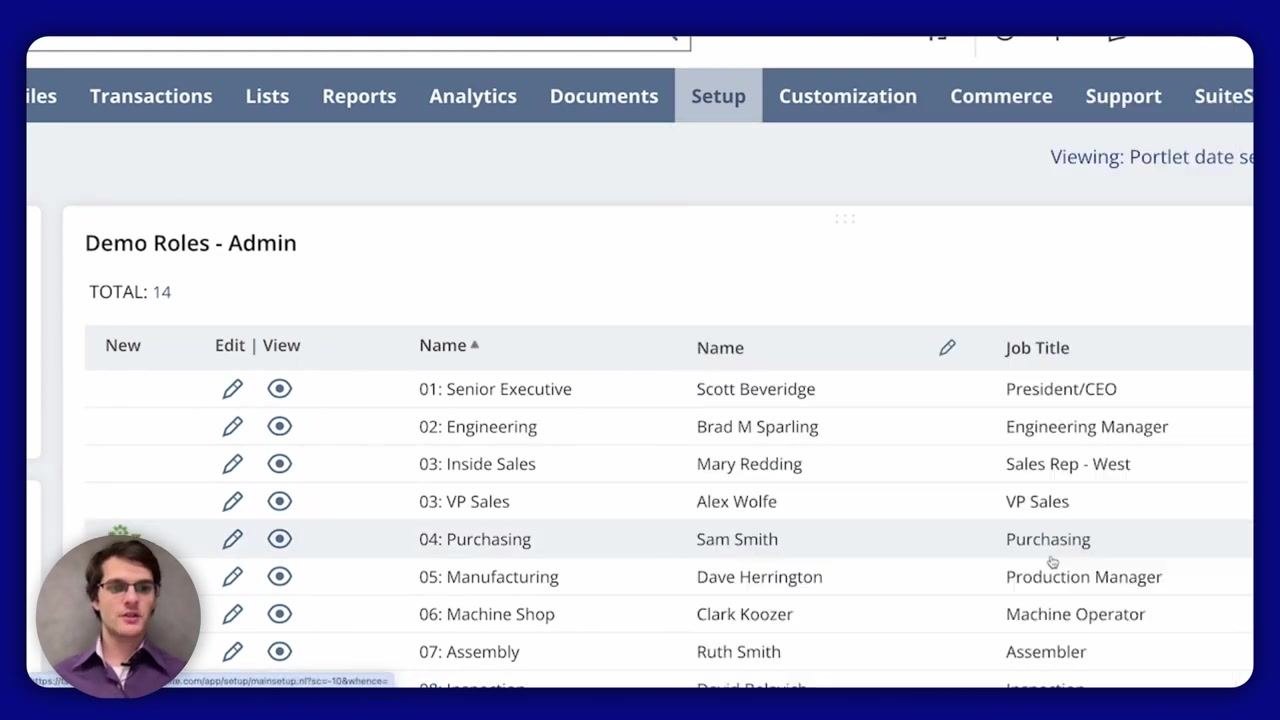View the 07: Assembly role

point(279,652)
